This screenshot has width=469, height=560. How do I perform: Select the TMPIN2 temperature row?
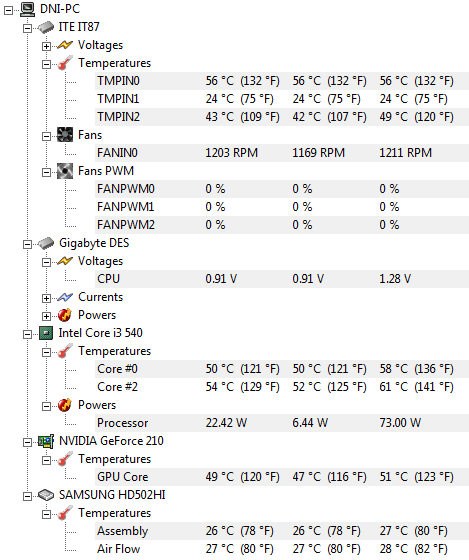(282, 117)
